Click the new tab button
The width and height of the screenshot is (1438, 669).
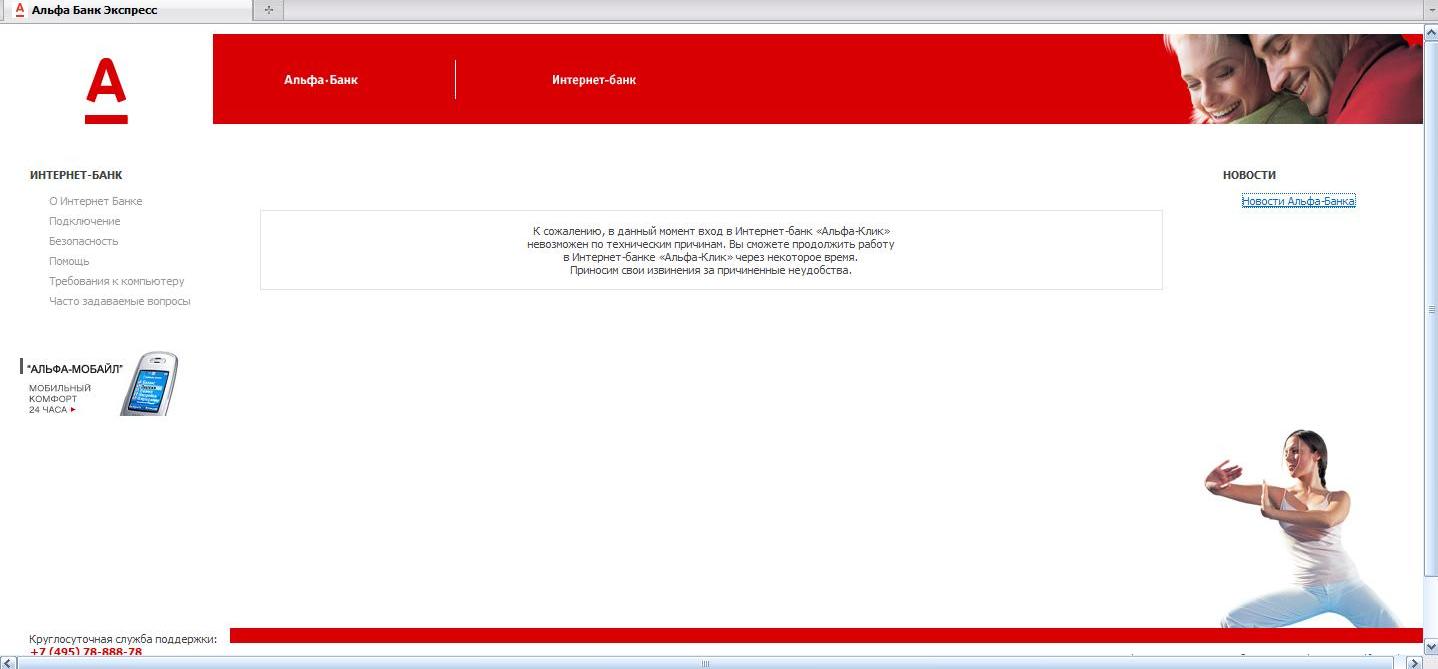click(x=268, y=10)
